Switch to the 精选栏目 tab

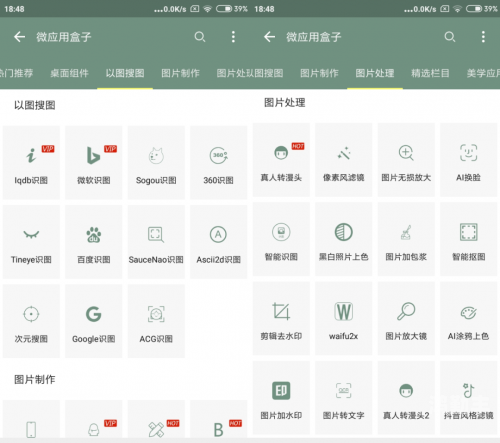[x=430, y=73]
